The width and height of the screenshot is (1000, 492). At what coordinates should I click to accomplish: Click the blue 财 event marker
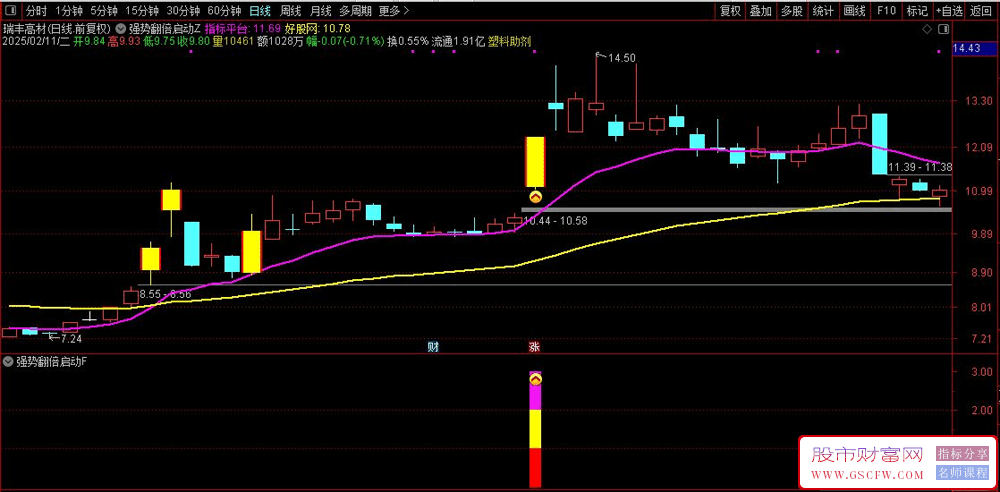[433, 347]
